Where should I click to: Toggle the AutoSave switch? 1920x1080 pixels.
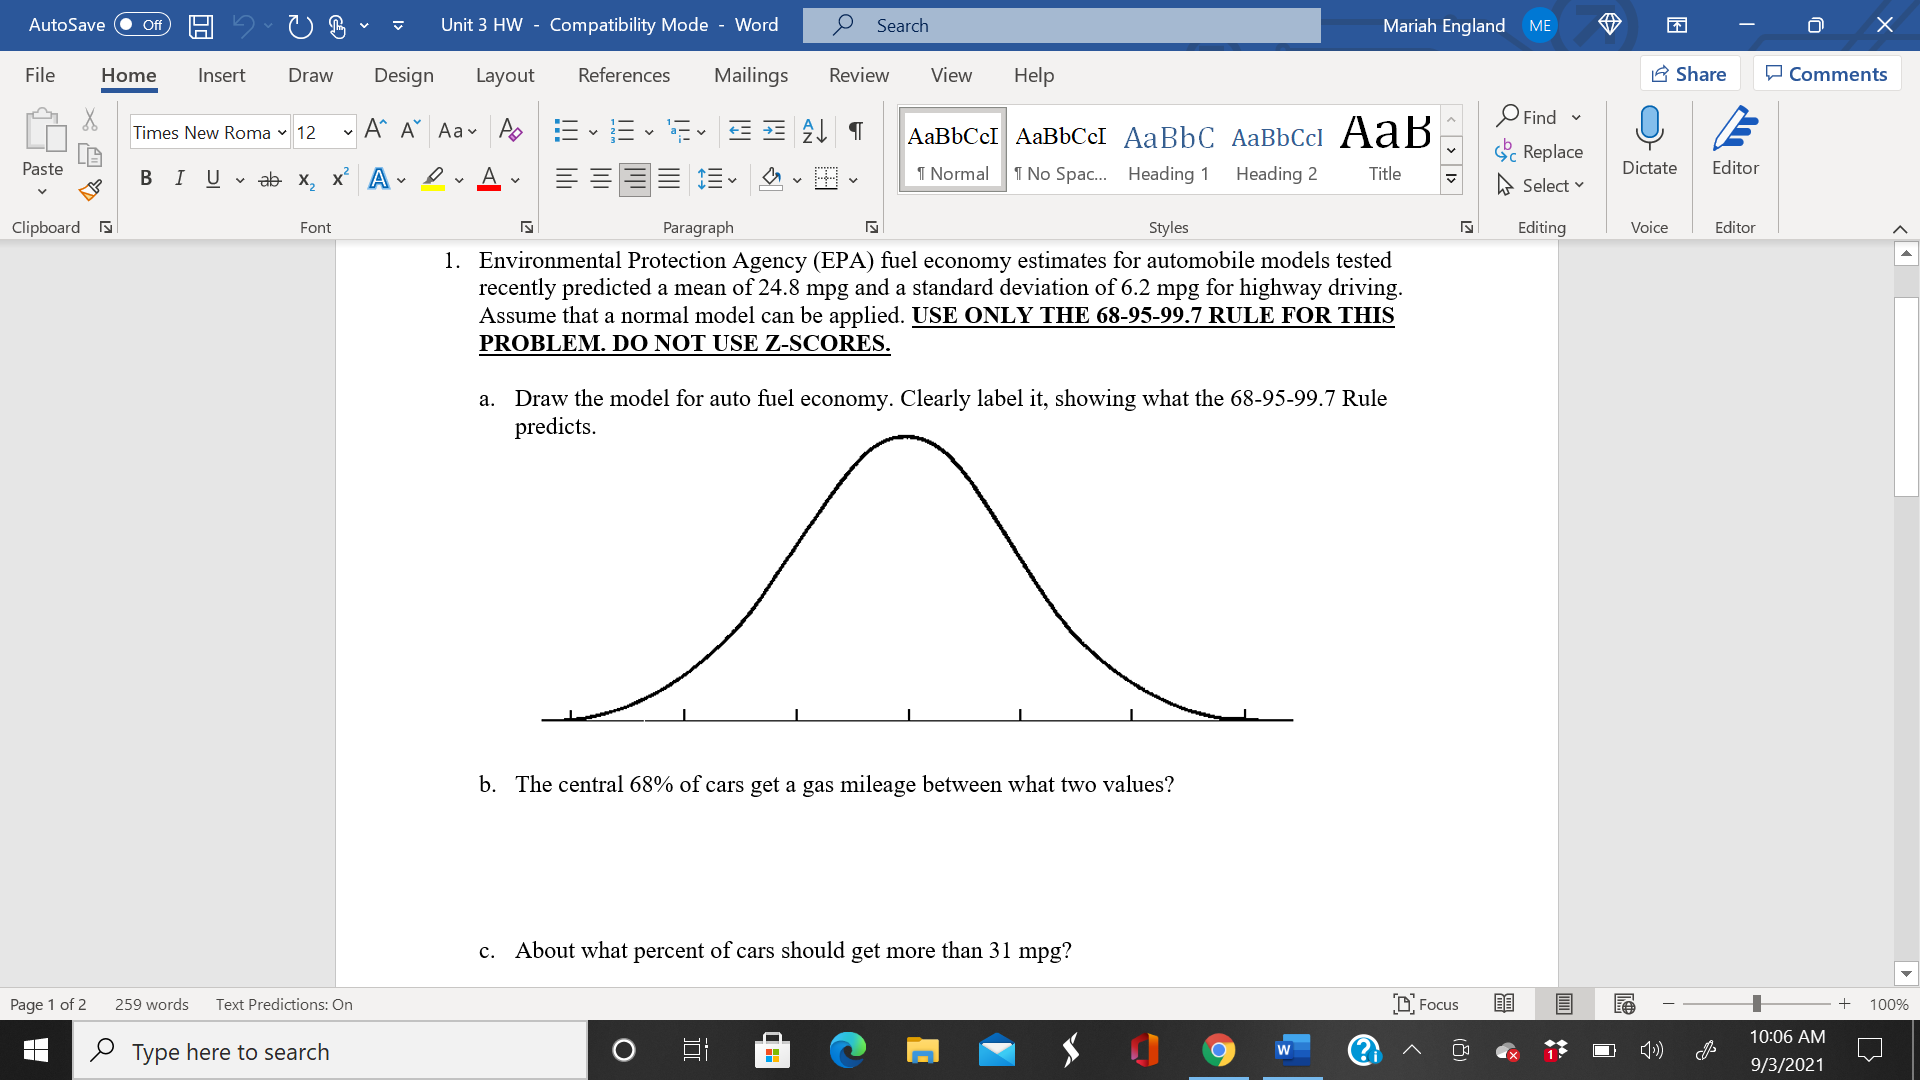[x=142, y=25]
